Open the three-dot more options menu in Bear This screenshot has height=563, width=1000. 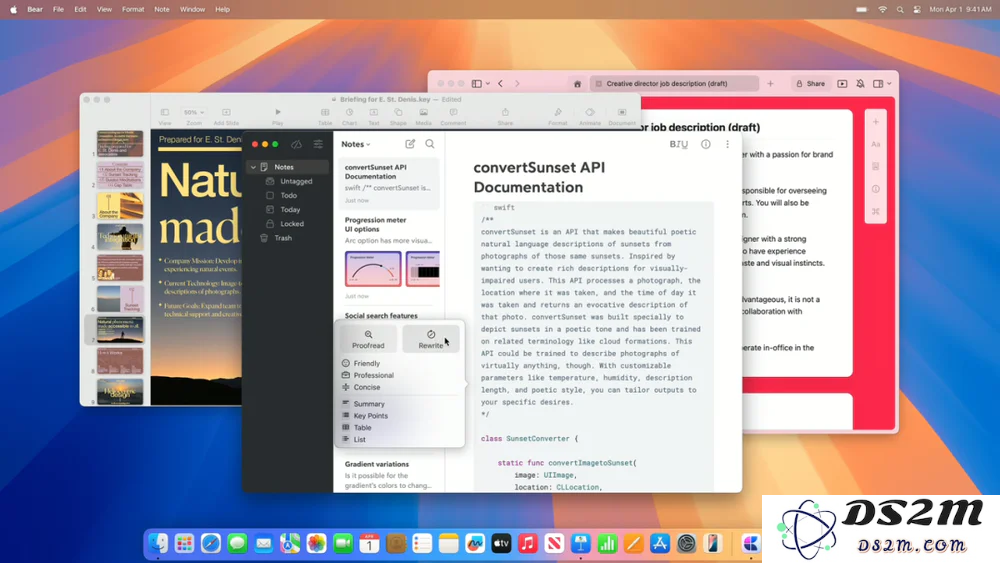coord(727,144)
